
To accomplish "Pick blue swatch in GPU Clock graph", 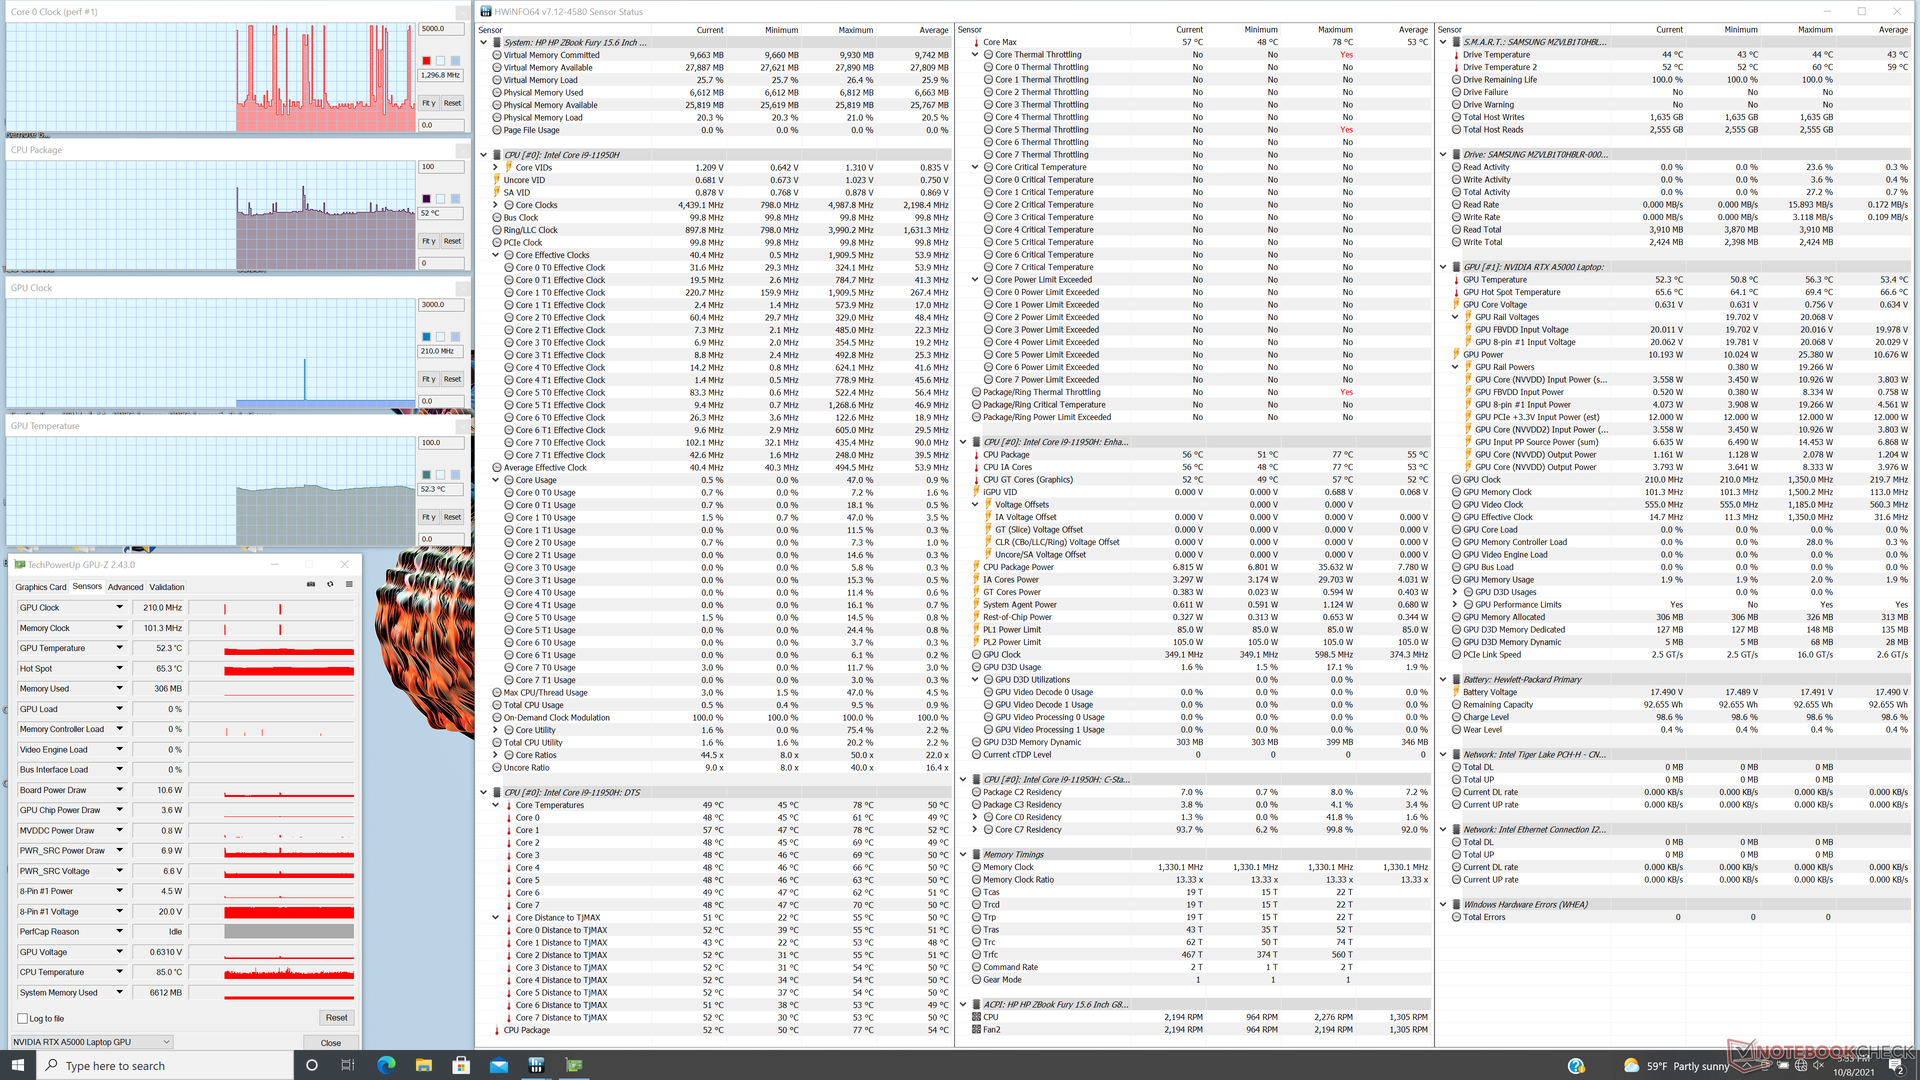I will click(426, 337).
